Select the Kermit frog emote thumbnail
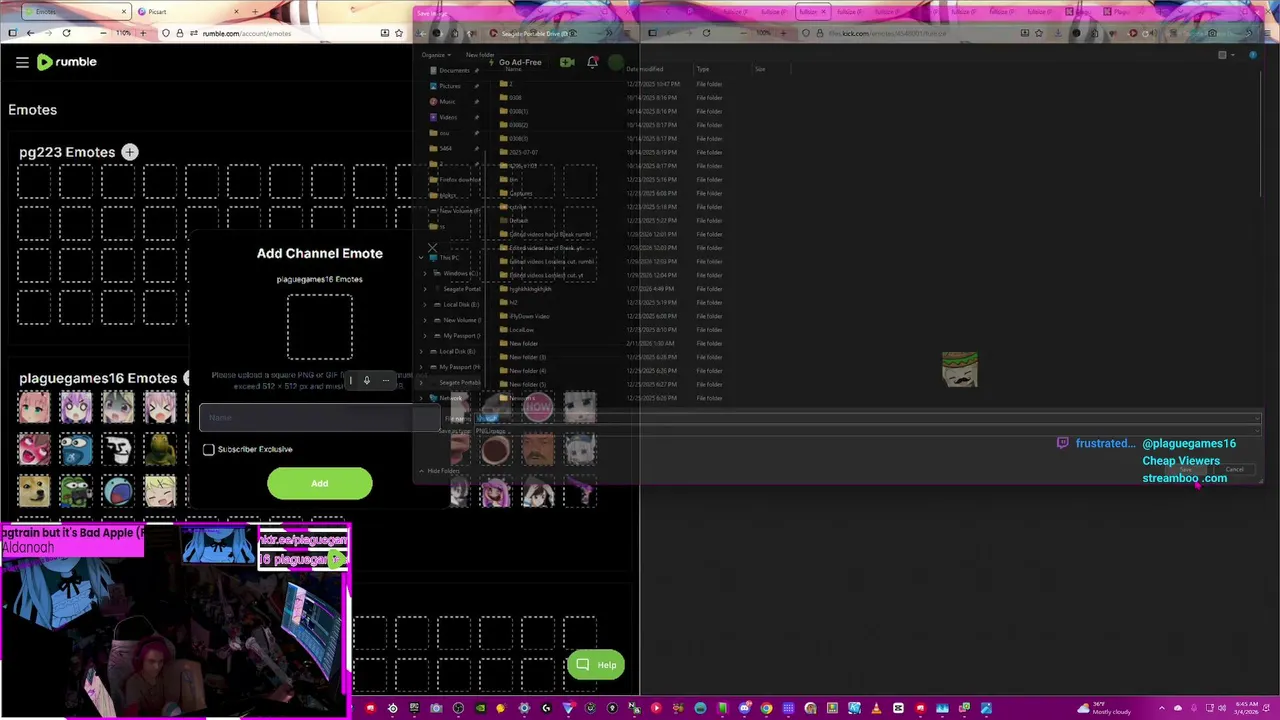Screen dimensions: 1280x720 (160, 449)
